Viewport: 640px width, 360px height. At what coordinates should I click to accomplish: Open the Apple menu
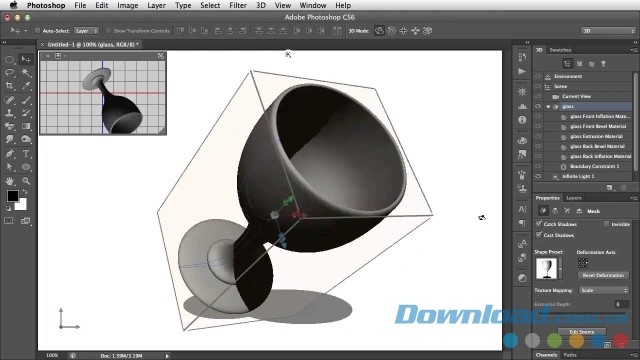[13, 5]
